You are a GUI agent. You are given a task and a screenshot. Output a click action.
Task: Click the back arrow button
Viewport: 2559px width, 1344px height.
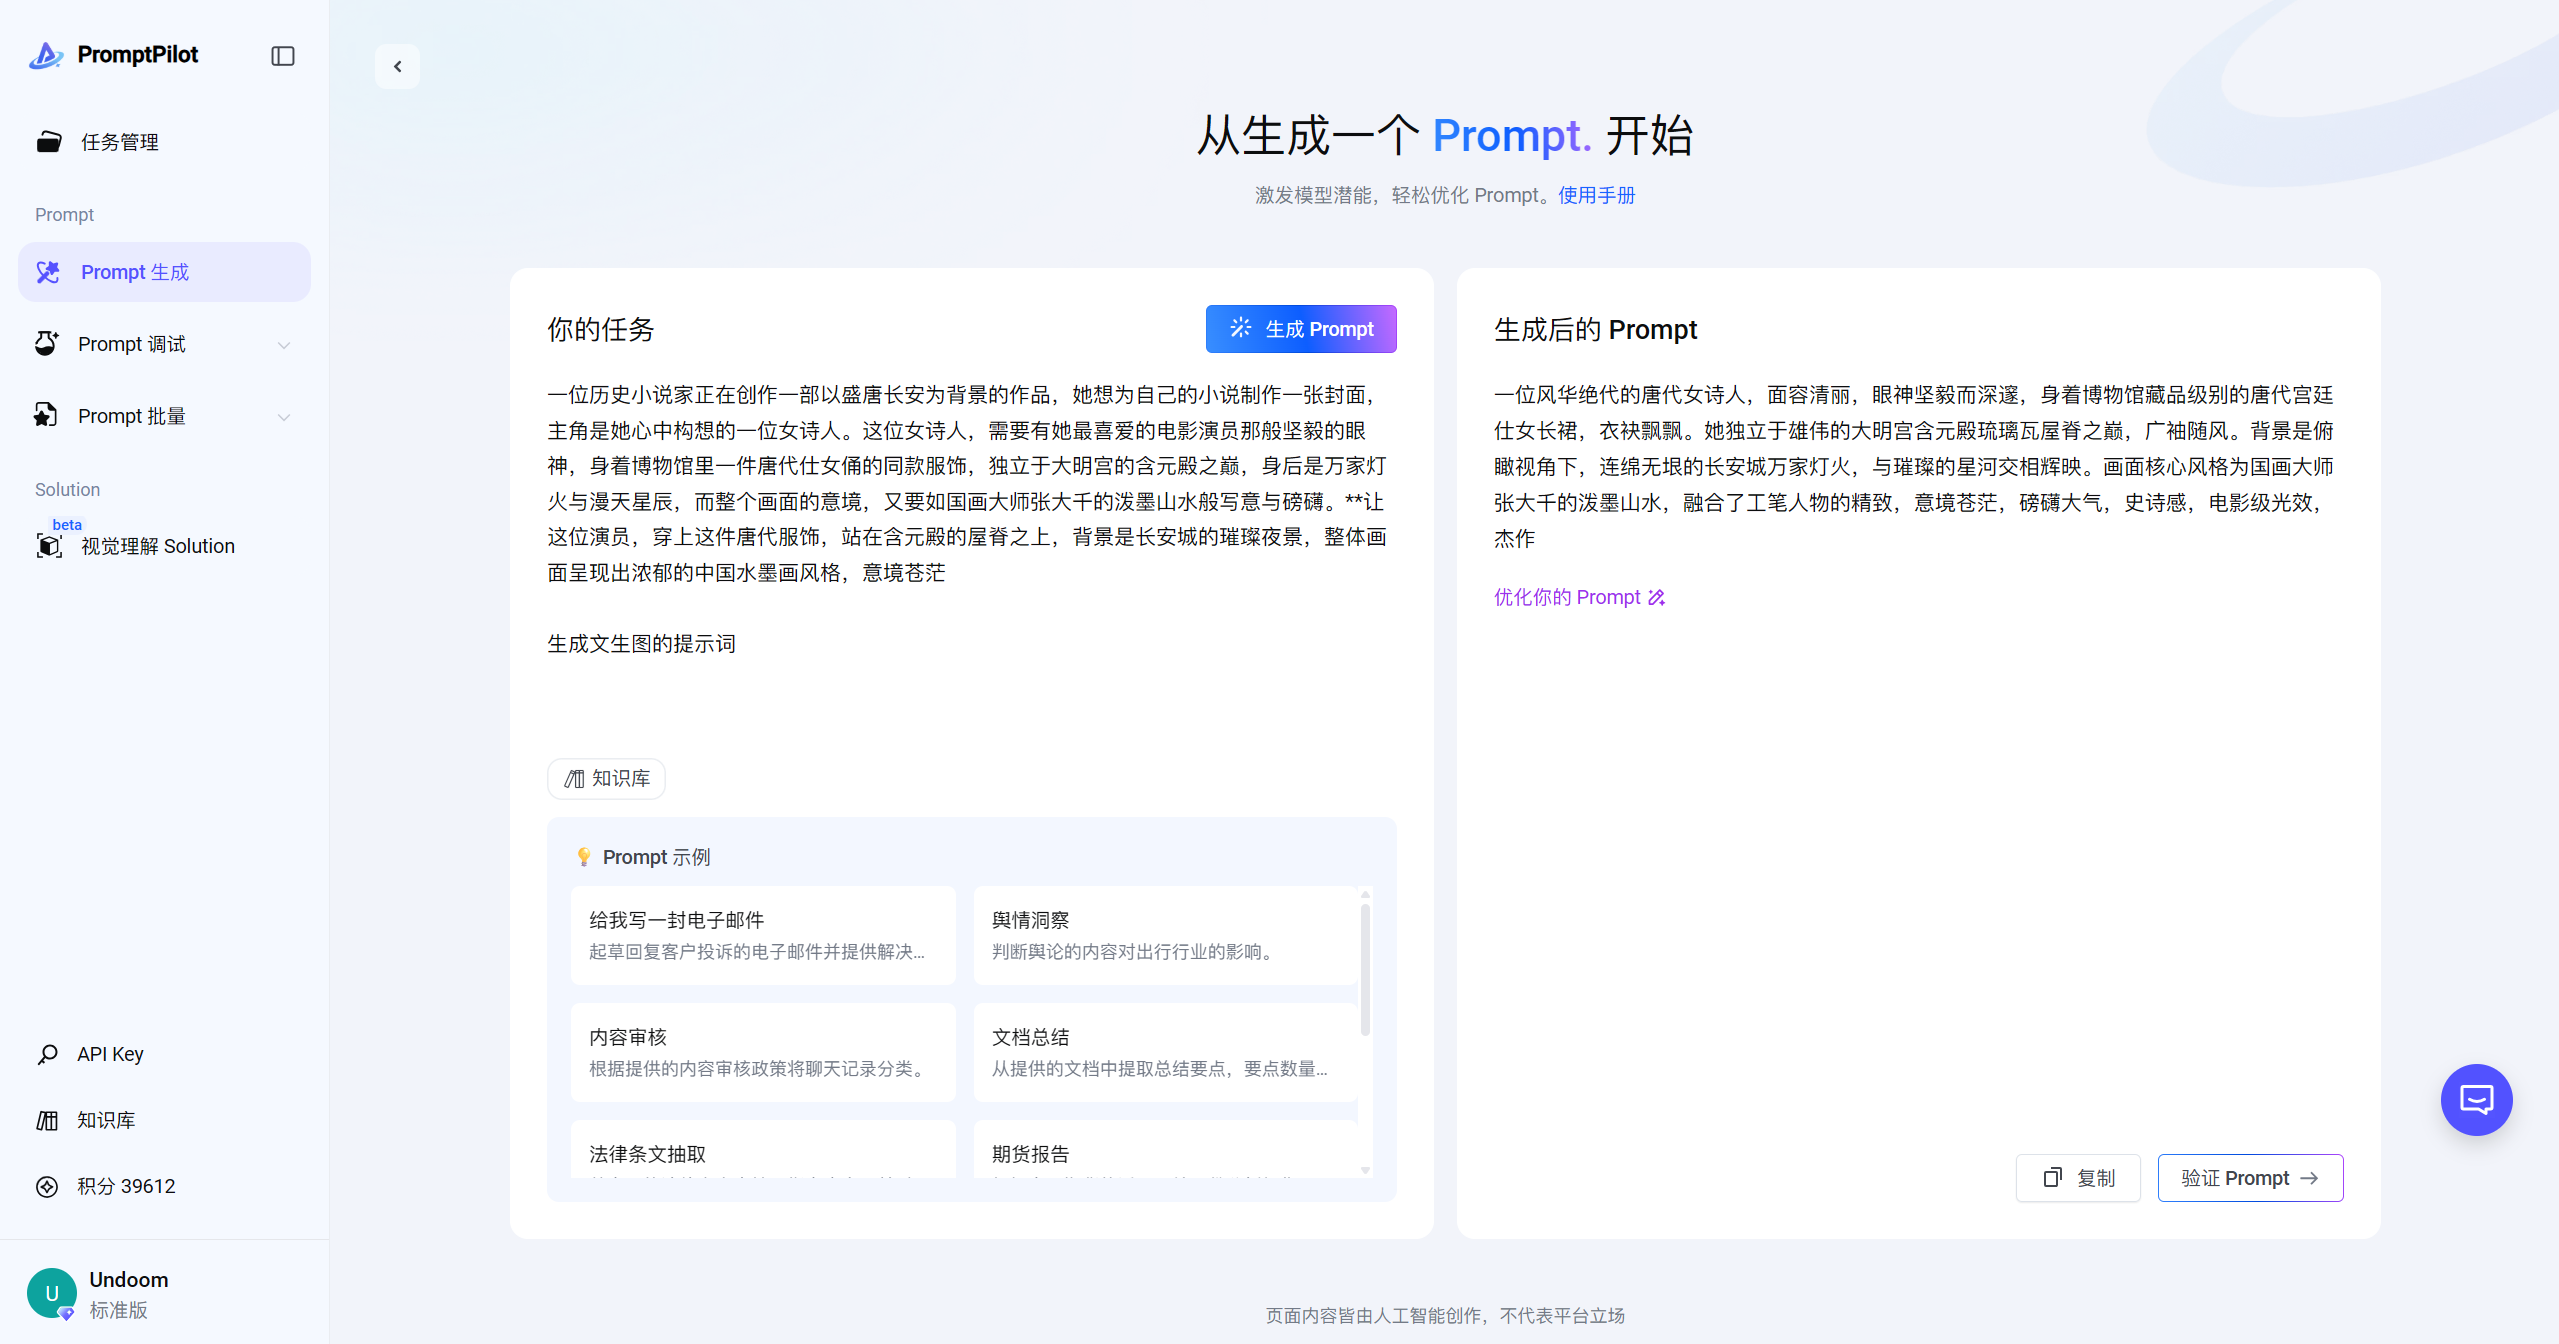click(397, 67)
